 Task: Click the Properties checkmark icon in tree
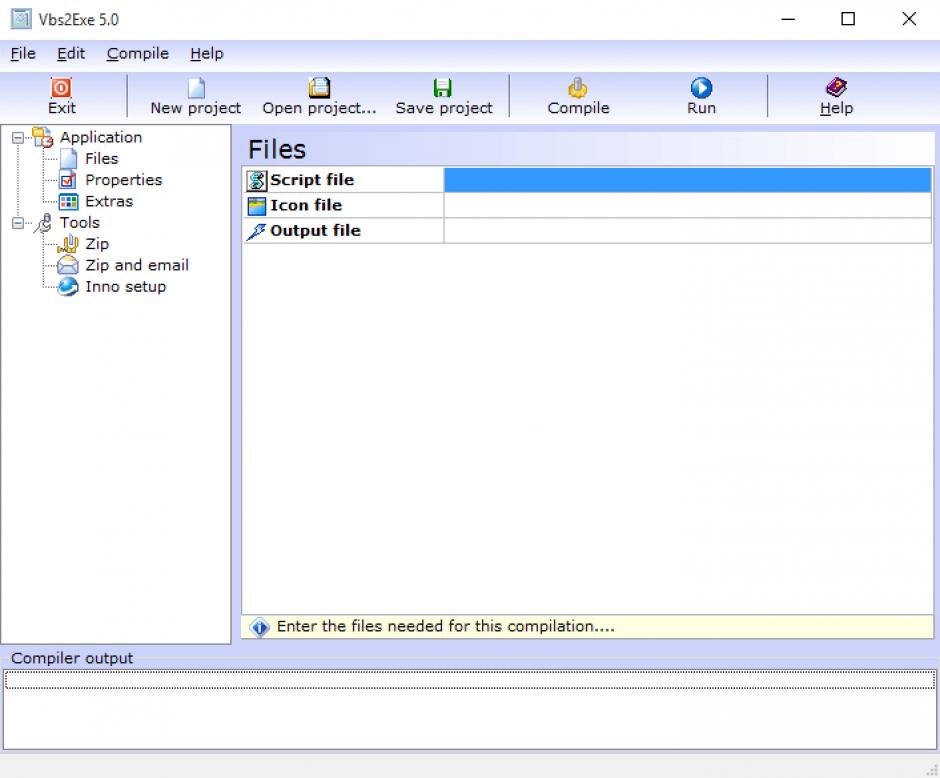pyautogui.click(x=68, y=180)
